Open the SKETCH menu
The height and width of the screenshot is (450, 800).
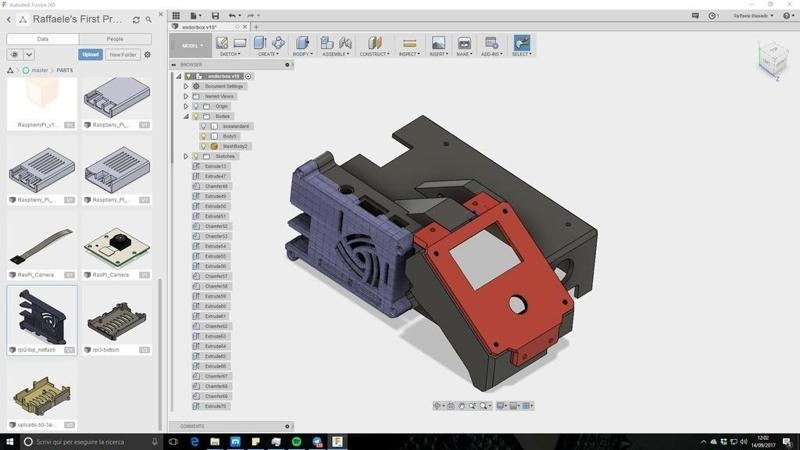coord(230,54)
